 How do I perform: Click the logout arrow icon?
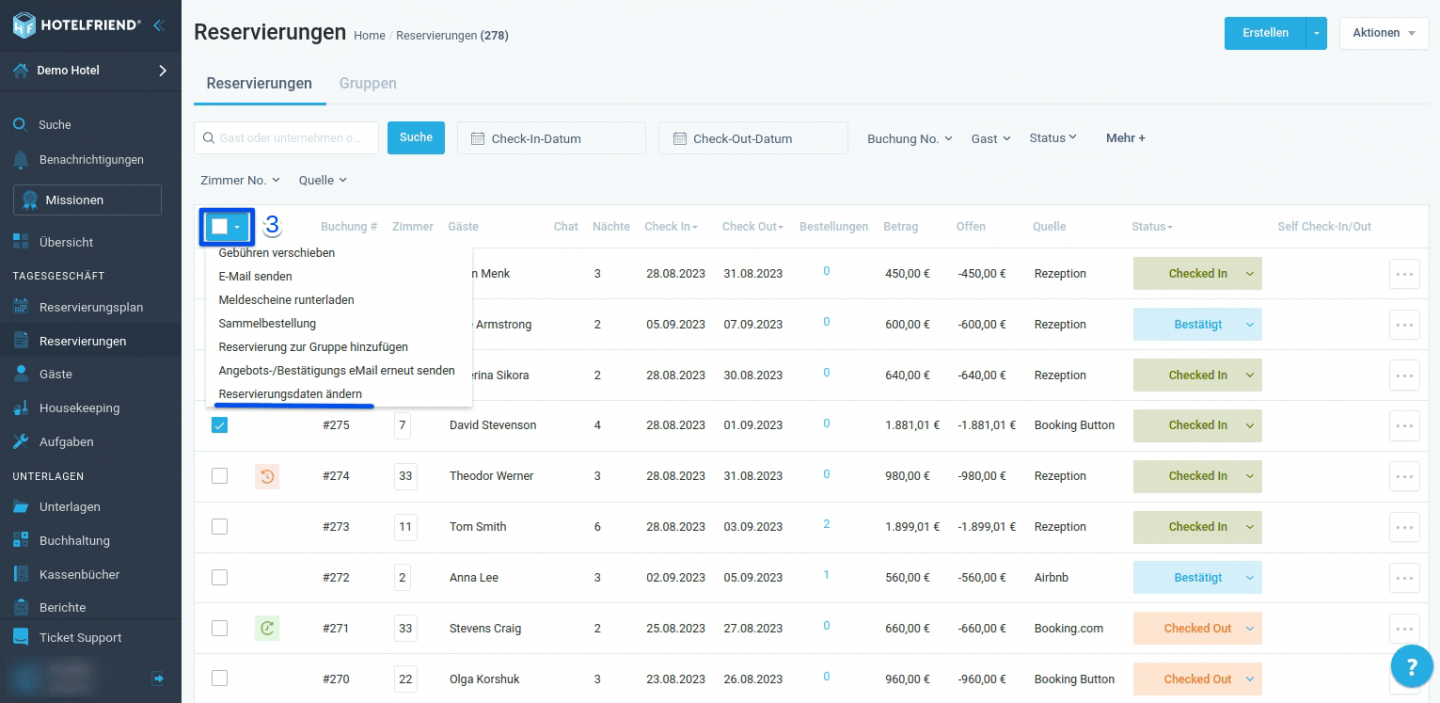(158, 678)
